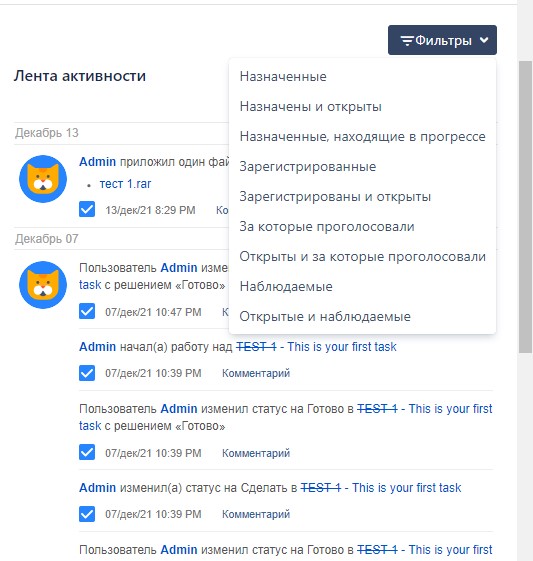
Task: Click Admin in изменил(а) статус на Сделать entry
Action: click(x=97, y=488)
